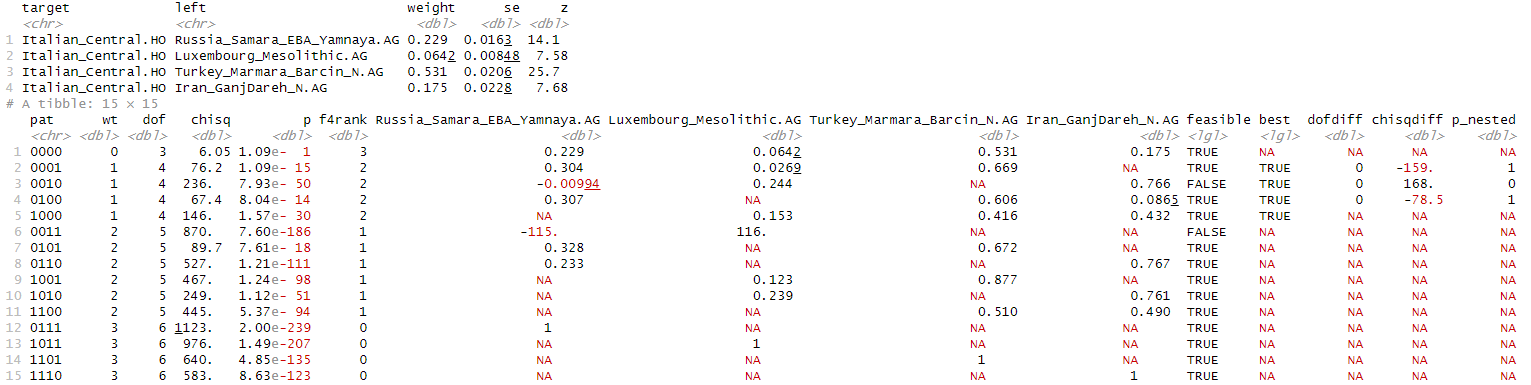This screenshot has width=1531, height=385.
Task: Select the Luxembourg weight 0.0269
Action: pyautogui.click(x=777, y=167)
